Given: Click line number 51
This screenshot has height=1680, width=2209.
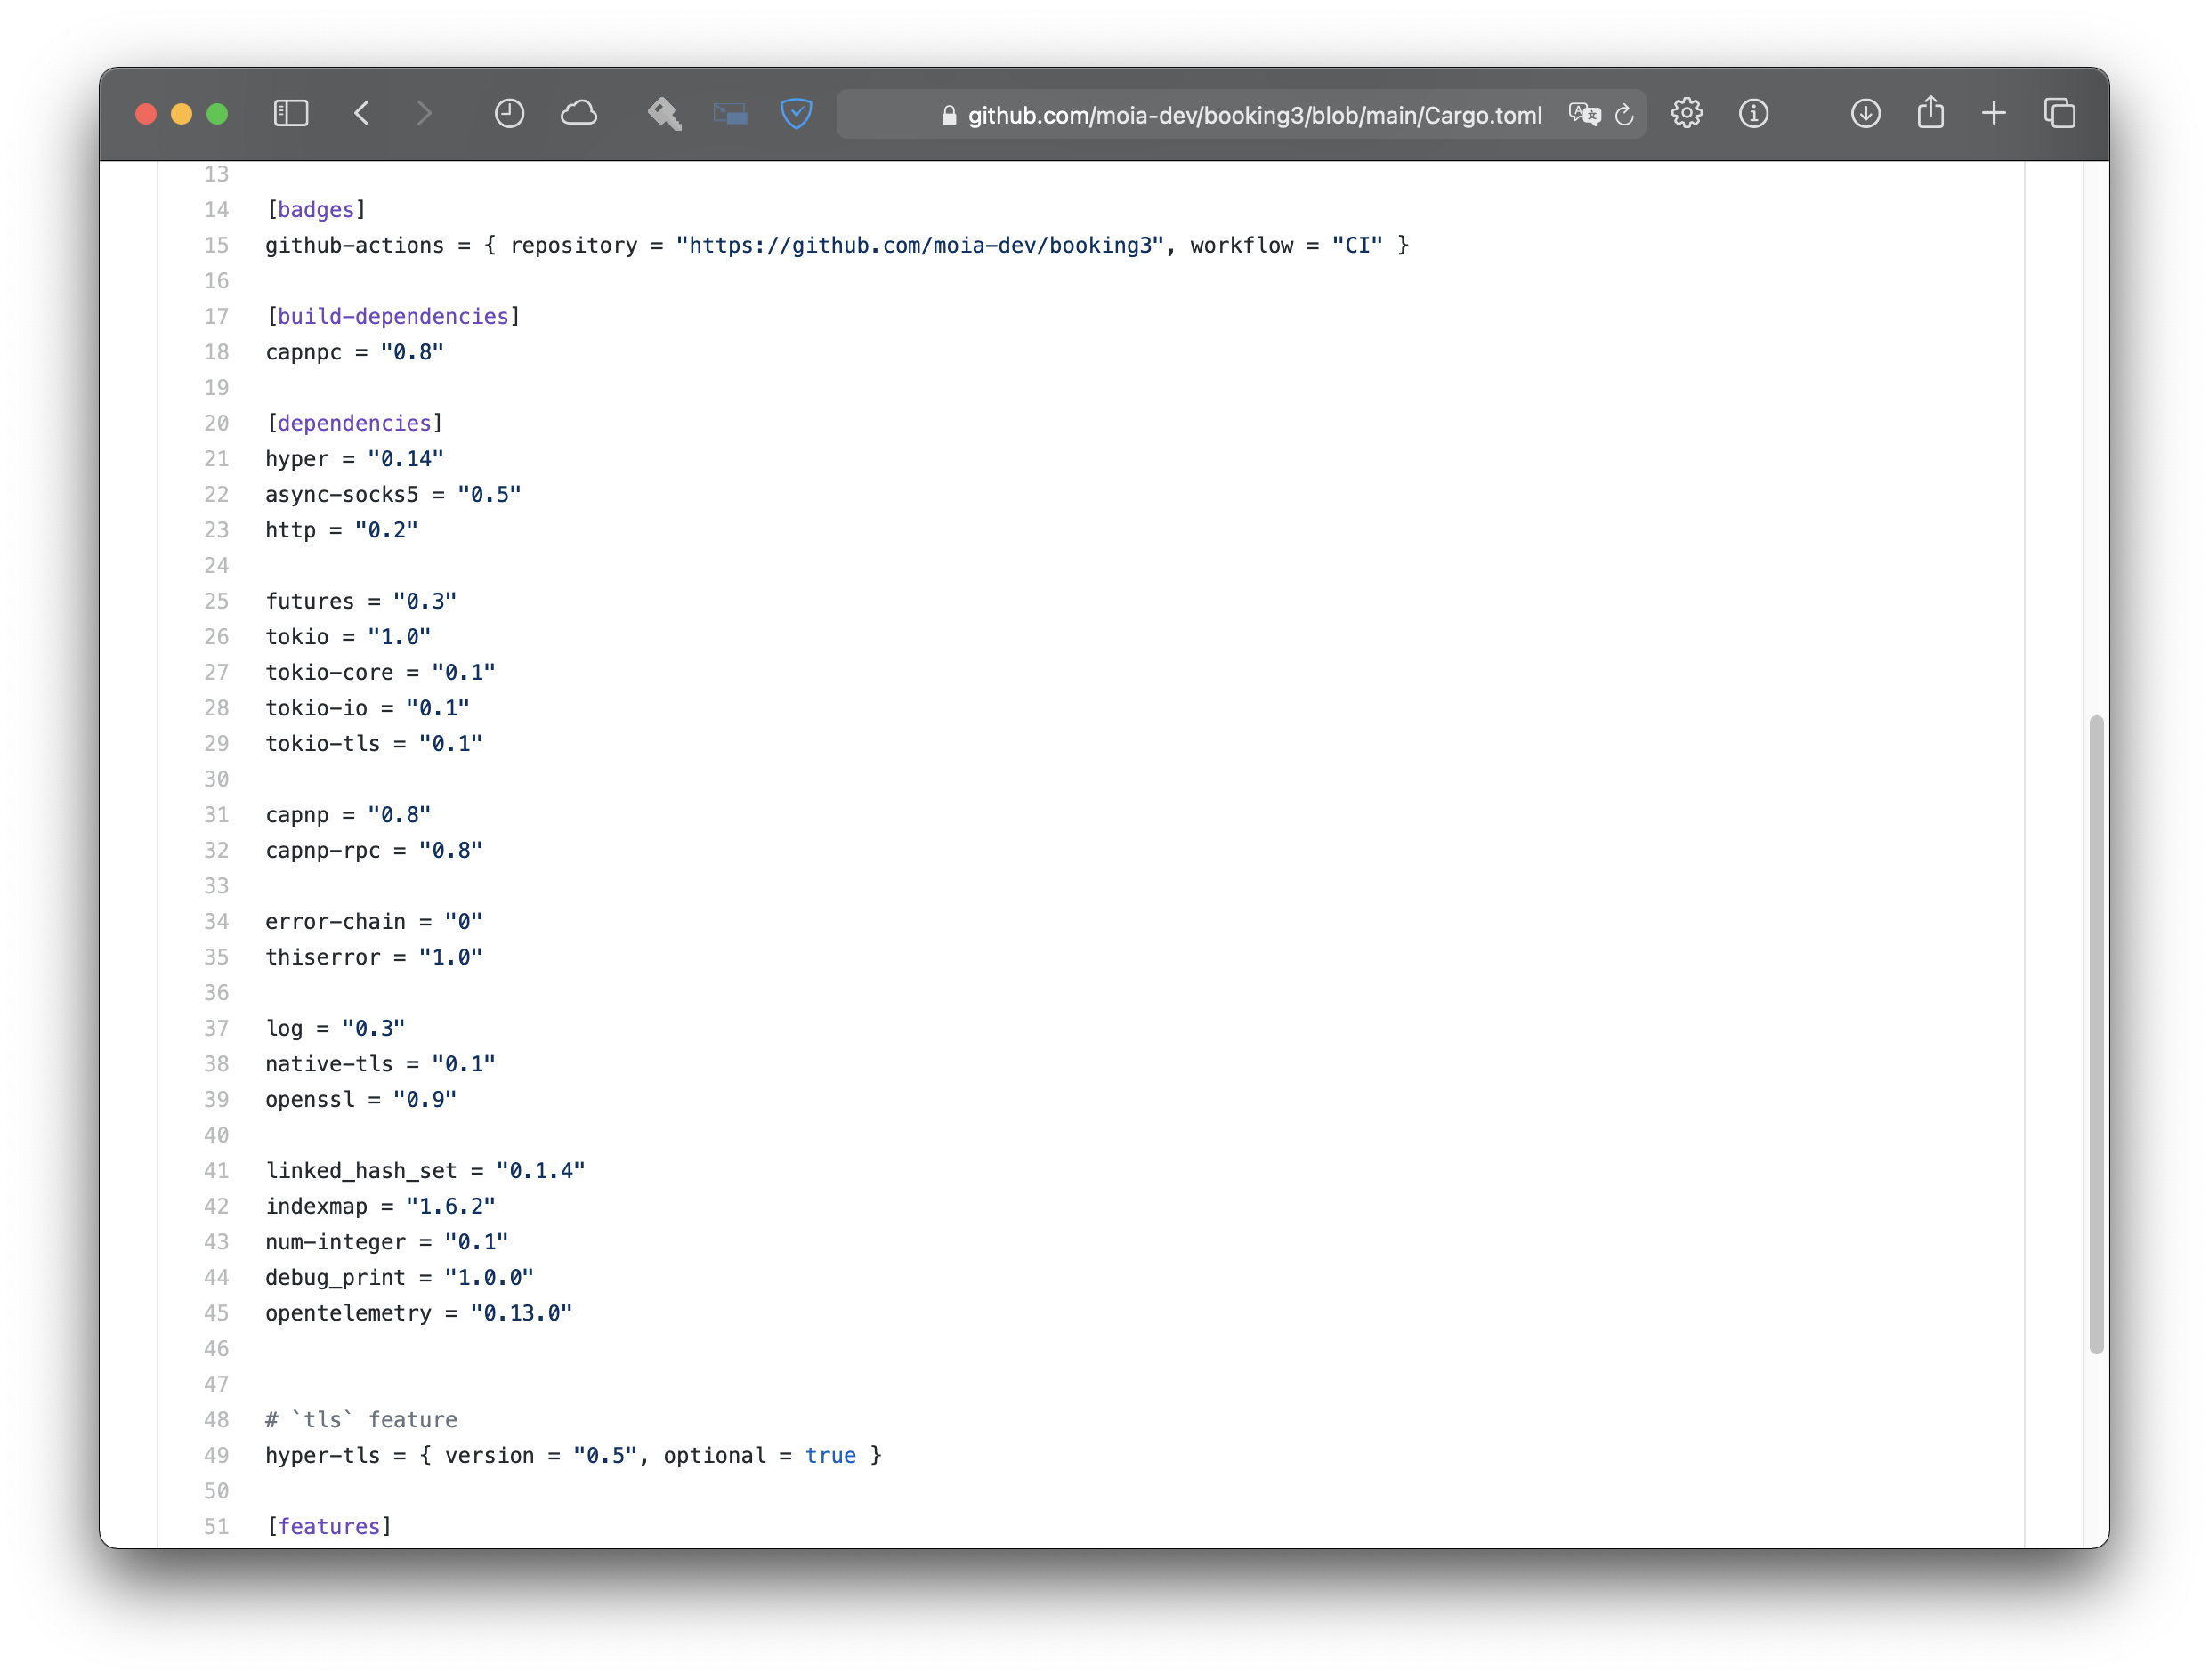Looking at the screenshot, I should pyautogui.click(x=216, y=1526).
